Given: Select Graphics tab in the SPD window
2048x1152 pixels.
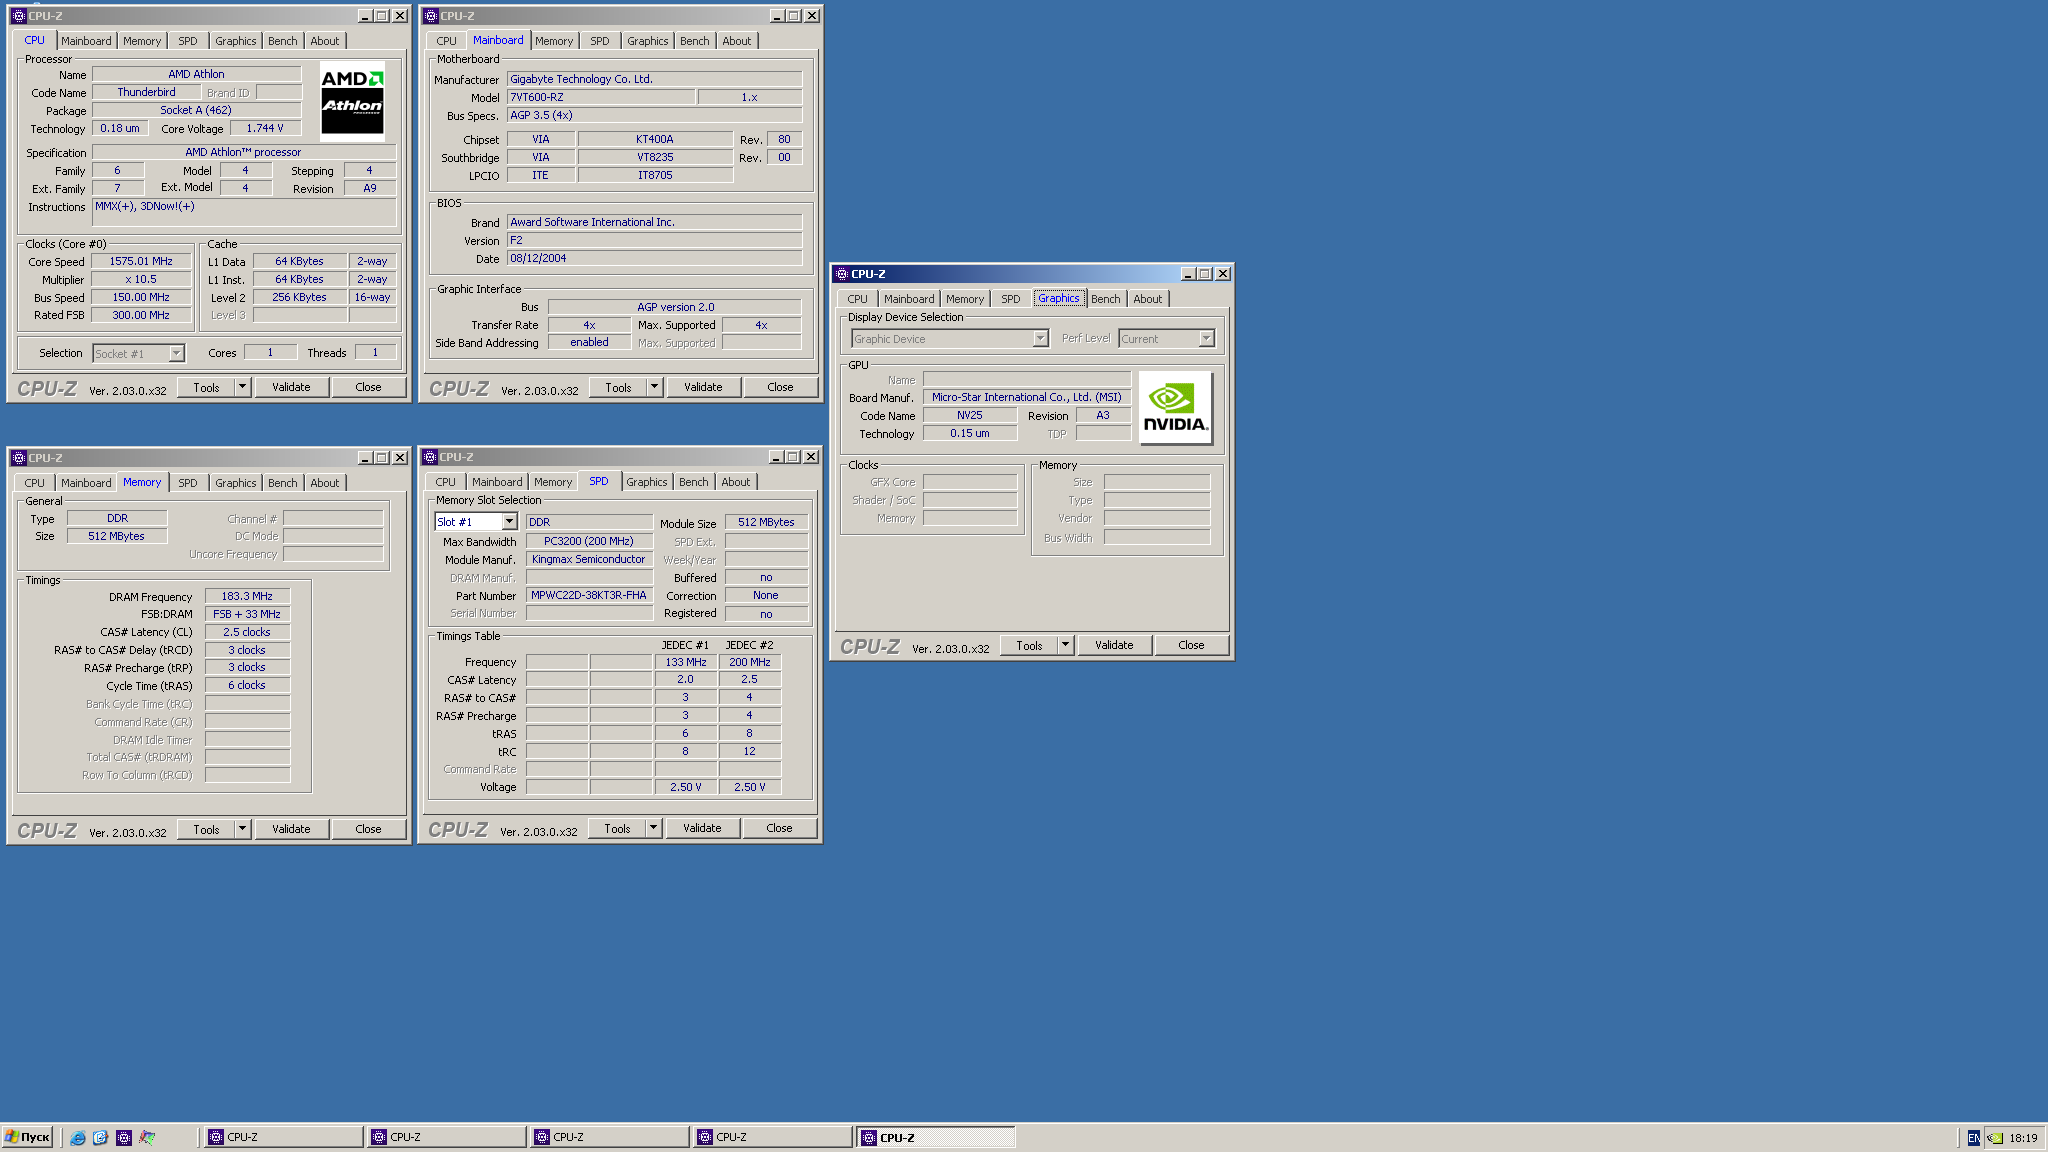Looking at the screenshot, I should (647, 482).
